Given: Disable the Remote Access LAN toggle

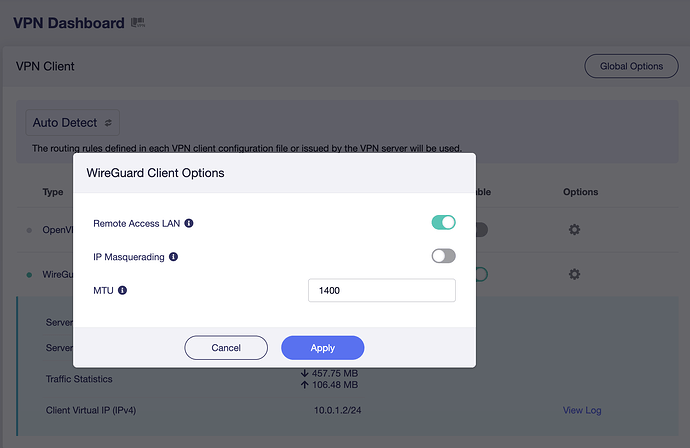Looking at the screenshot, I should tap(443, 222).
